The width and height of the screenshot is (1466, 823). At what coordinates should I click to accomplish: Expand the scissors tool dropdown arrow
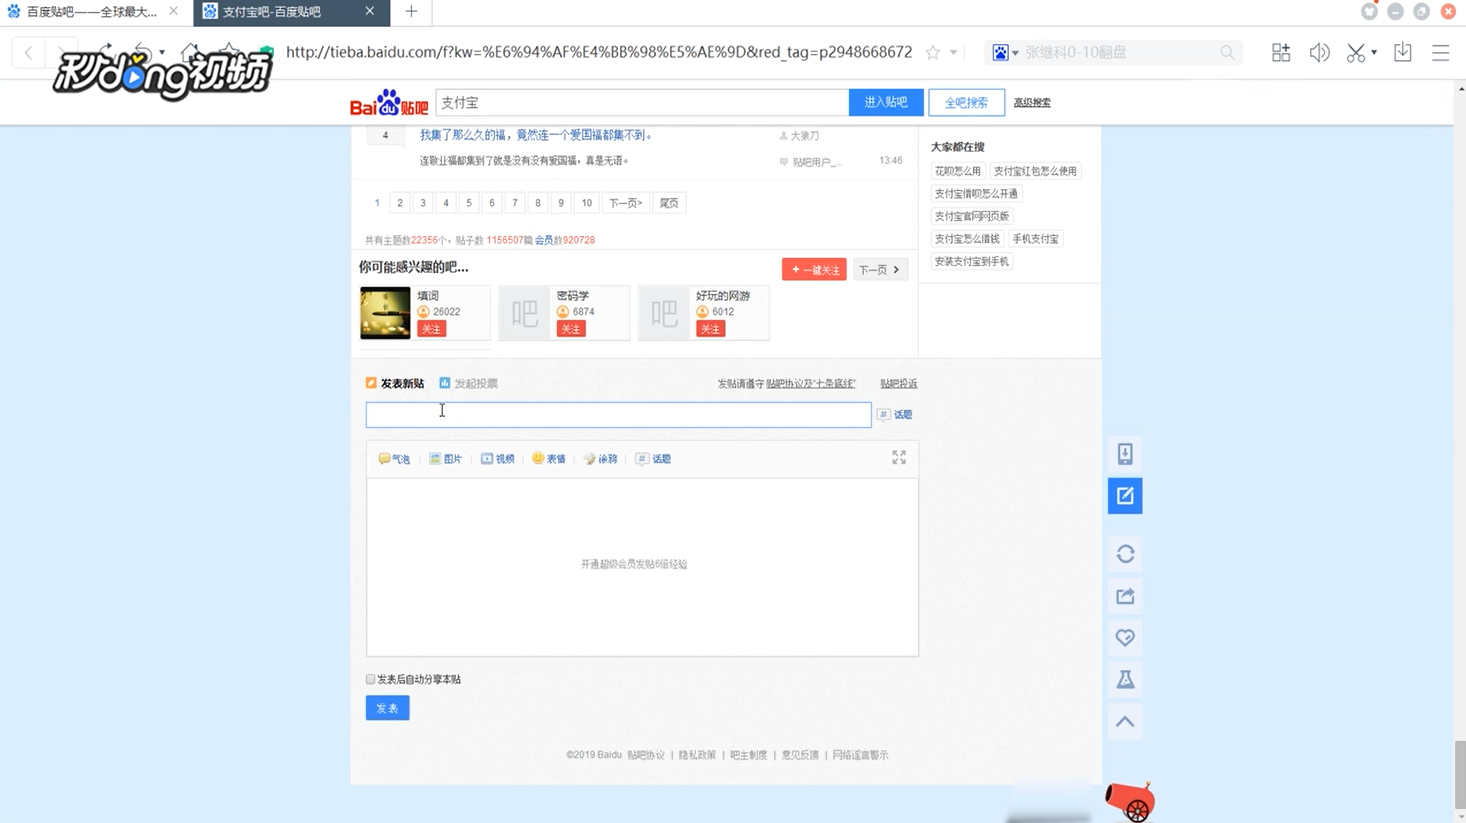point(1374,52)
